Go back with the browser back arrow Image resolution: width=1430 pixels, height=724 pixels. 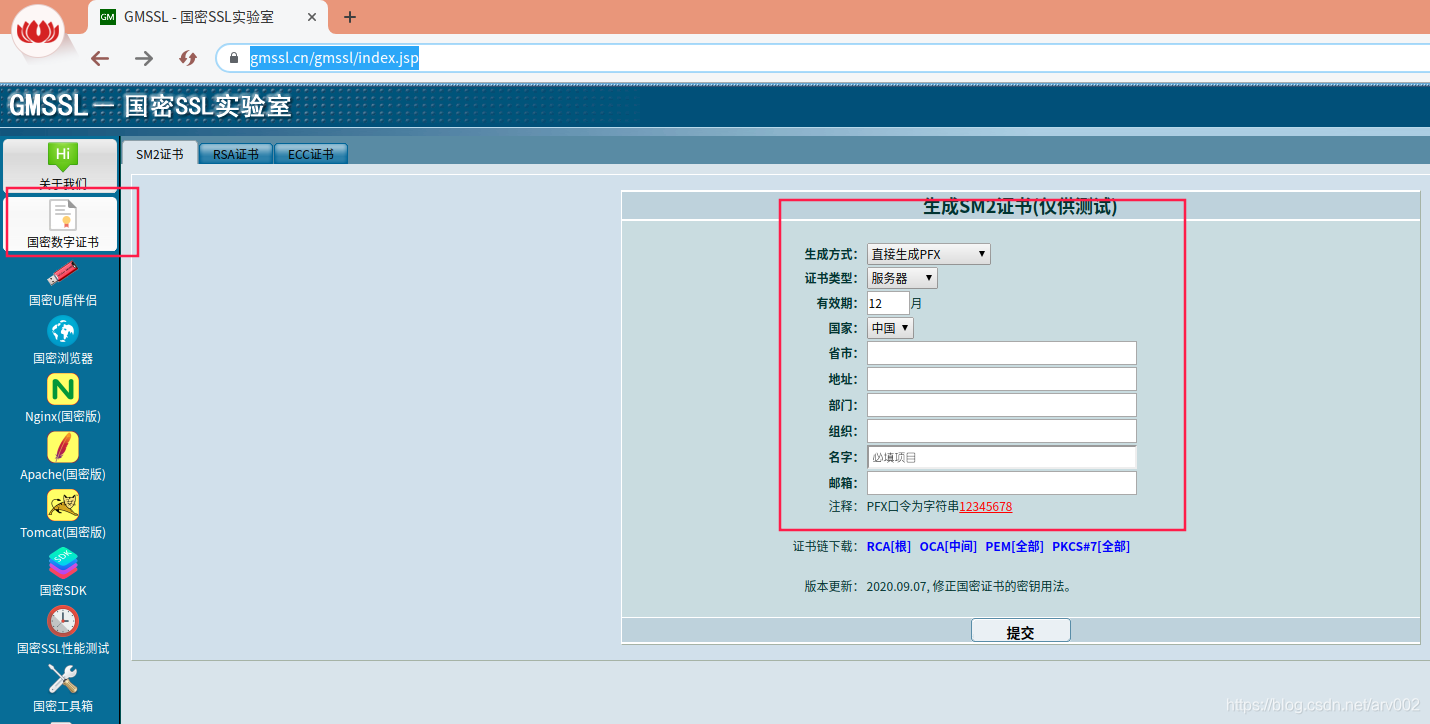(100, 58)
